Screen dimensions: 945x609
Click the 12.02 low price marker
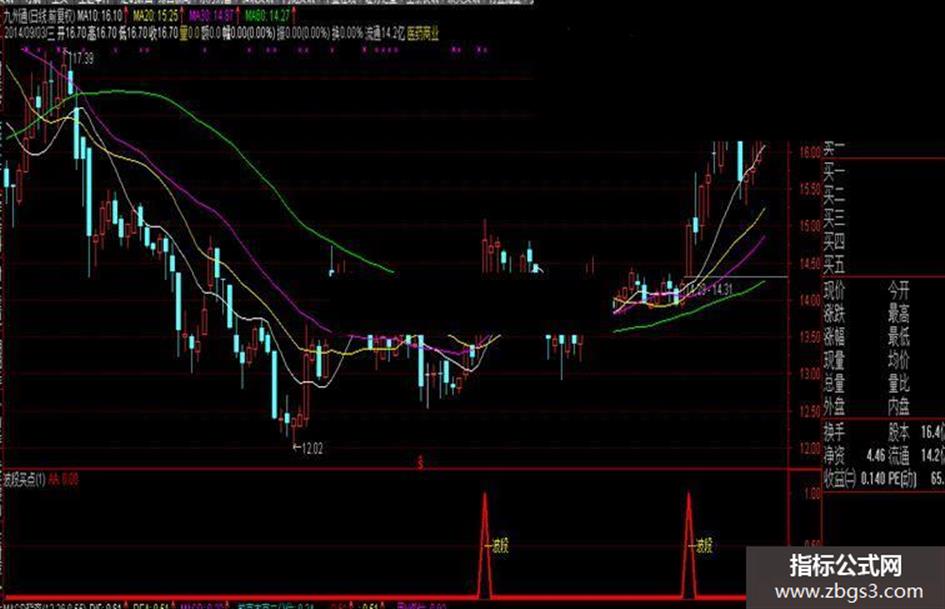pos(312,448)
